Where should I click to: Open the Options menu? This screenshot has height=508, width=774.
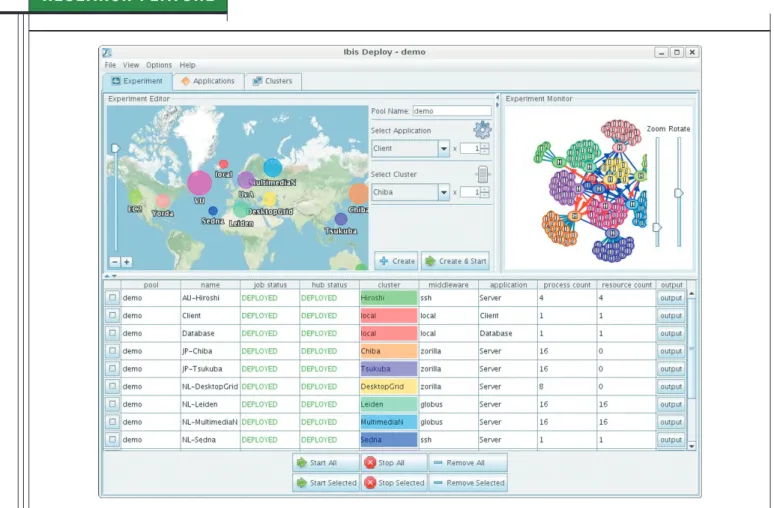(x=159, y=65)
